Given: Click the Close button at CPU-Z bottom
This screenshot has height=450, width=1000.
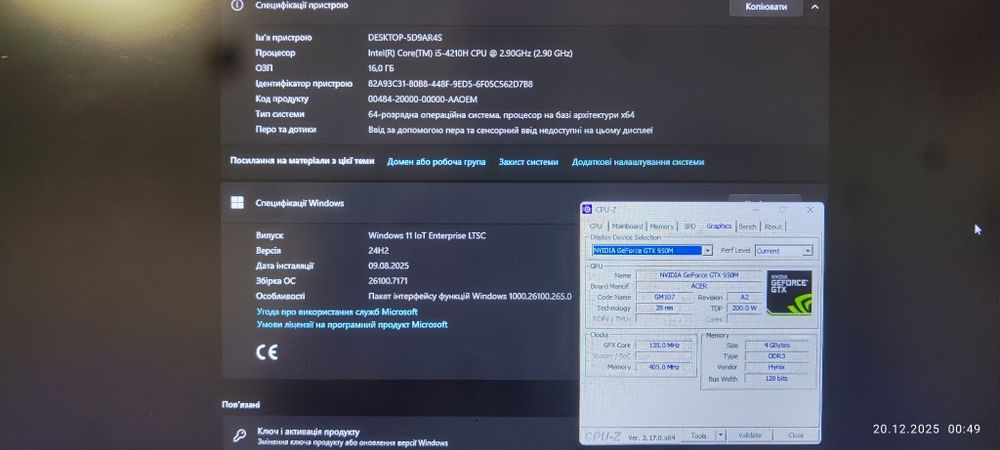Looking at the screenshot, I should (x=796, y=435).
